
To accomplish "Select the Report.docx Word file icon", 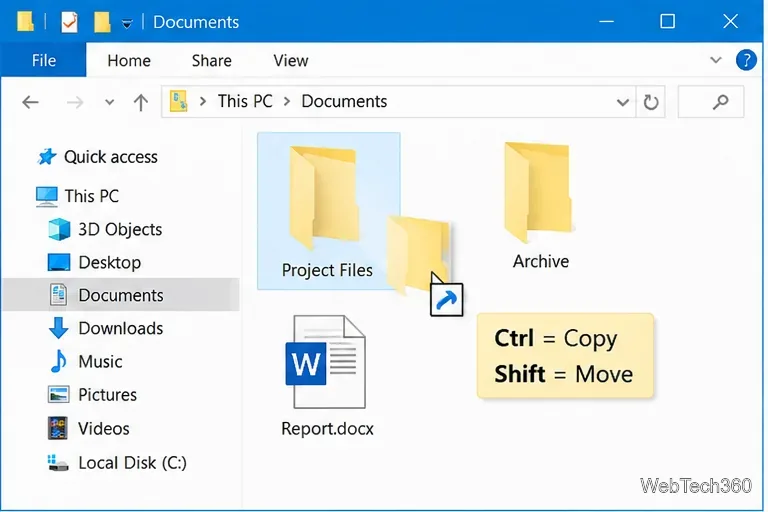I will [326, 362].
